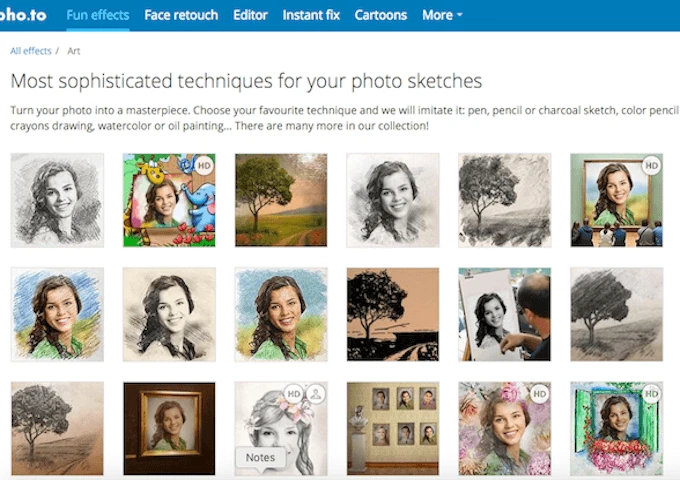Choose the landscape tree painting effect
Viewport: 680px width, 480px height.
coord(281,200)
